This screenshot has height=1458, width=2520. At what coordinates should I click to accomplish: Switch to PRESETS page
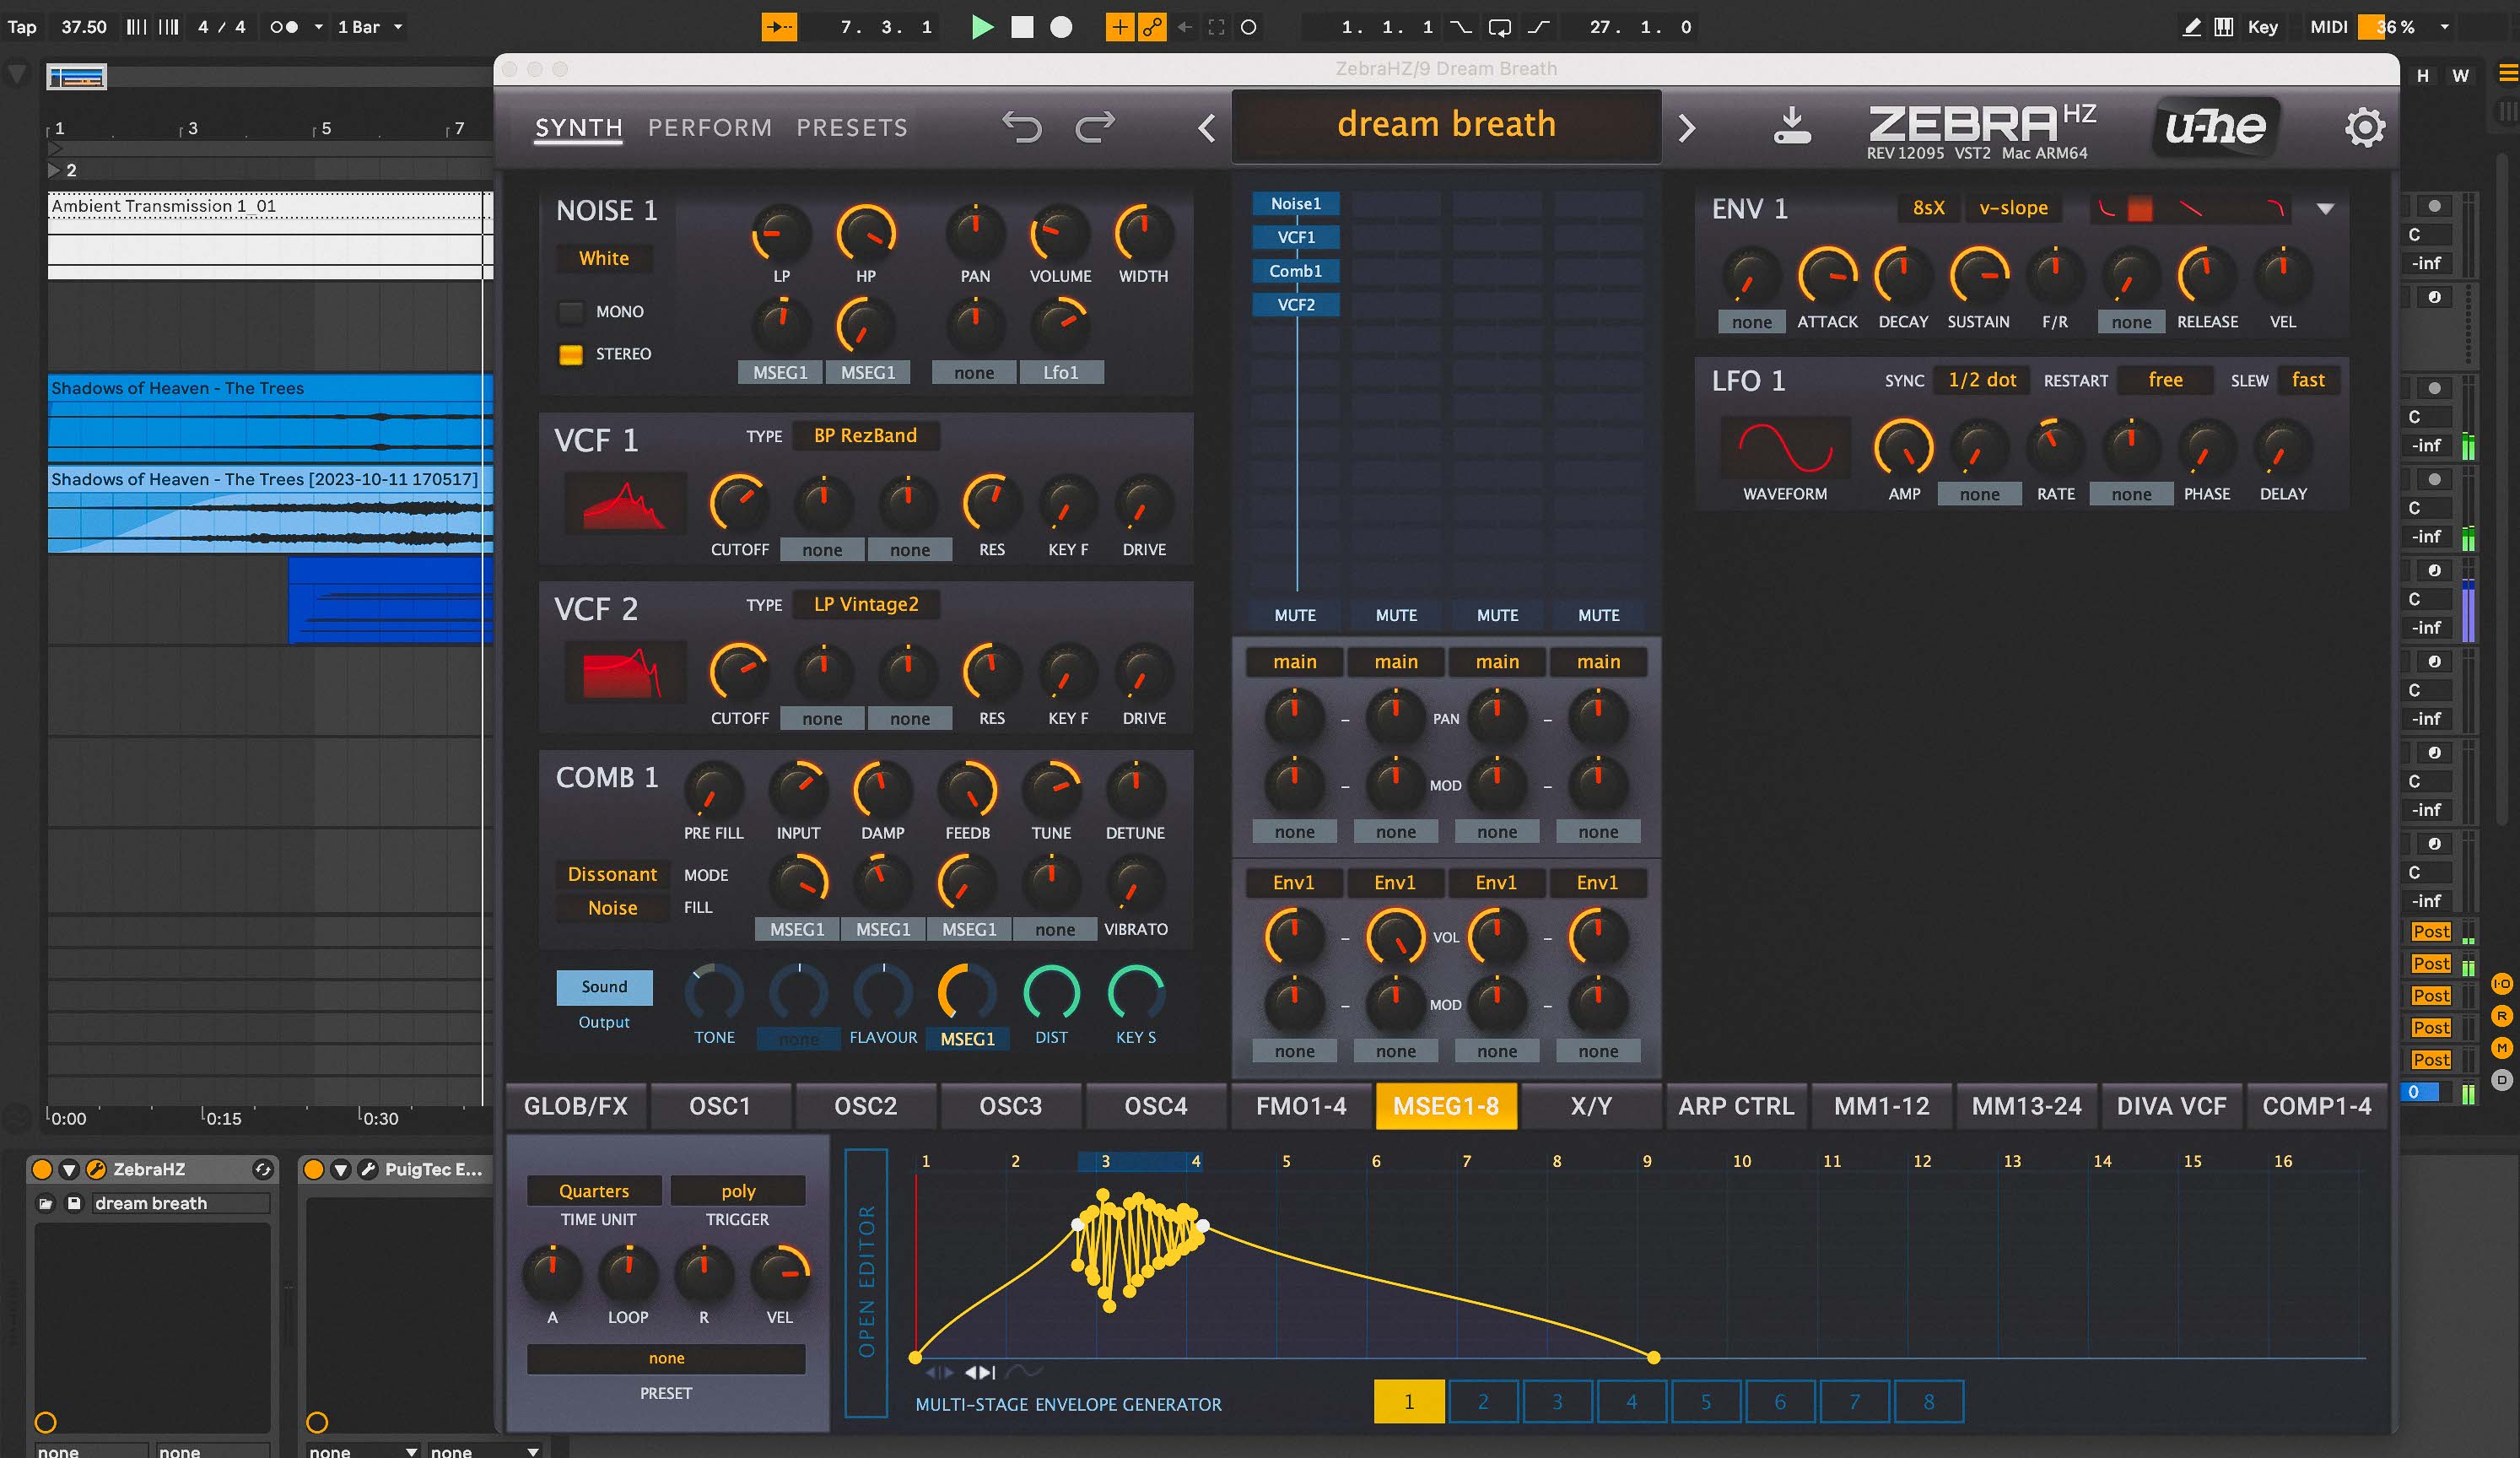(x=852, y=128)
